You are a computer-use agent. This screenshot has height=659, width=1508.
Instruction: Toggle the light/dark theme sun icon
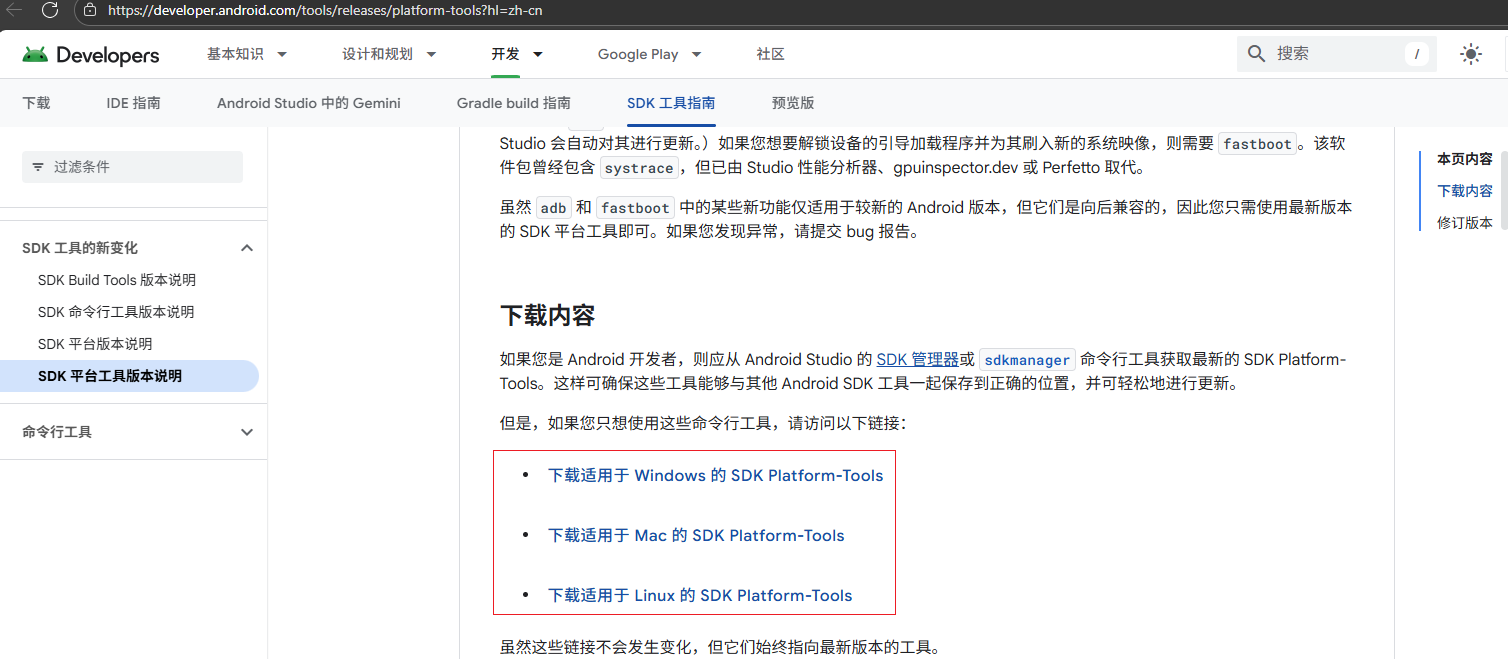coord(1470,55)
